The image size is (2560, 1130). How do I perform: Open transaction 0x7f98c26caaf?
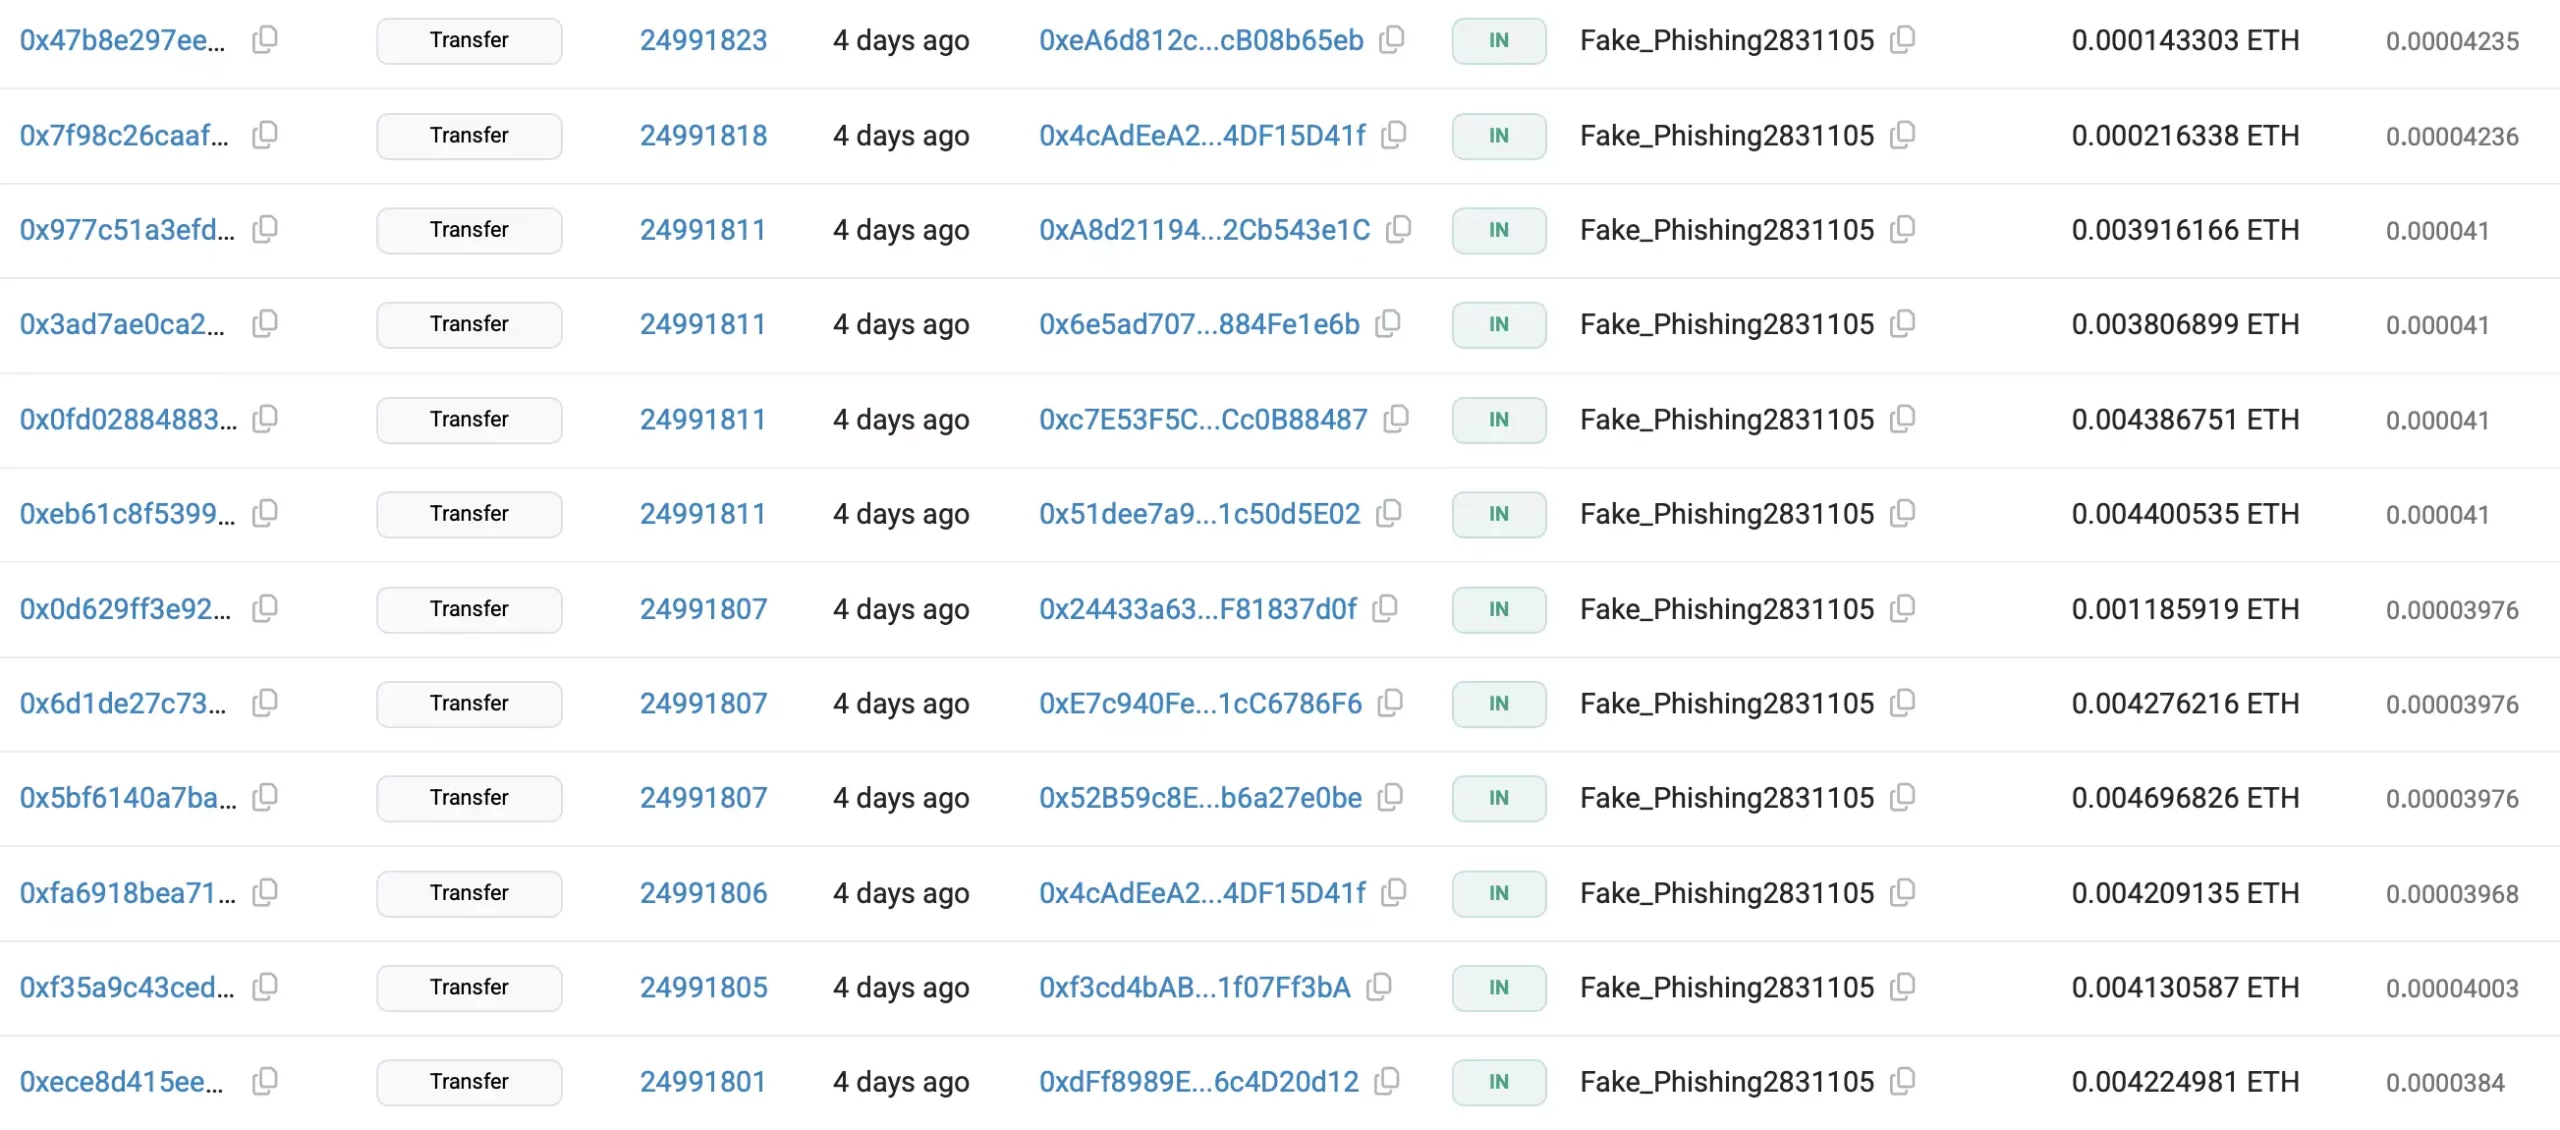pyautogui.click(x=124, y=135)
